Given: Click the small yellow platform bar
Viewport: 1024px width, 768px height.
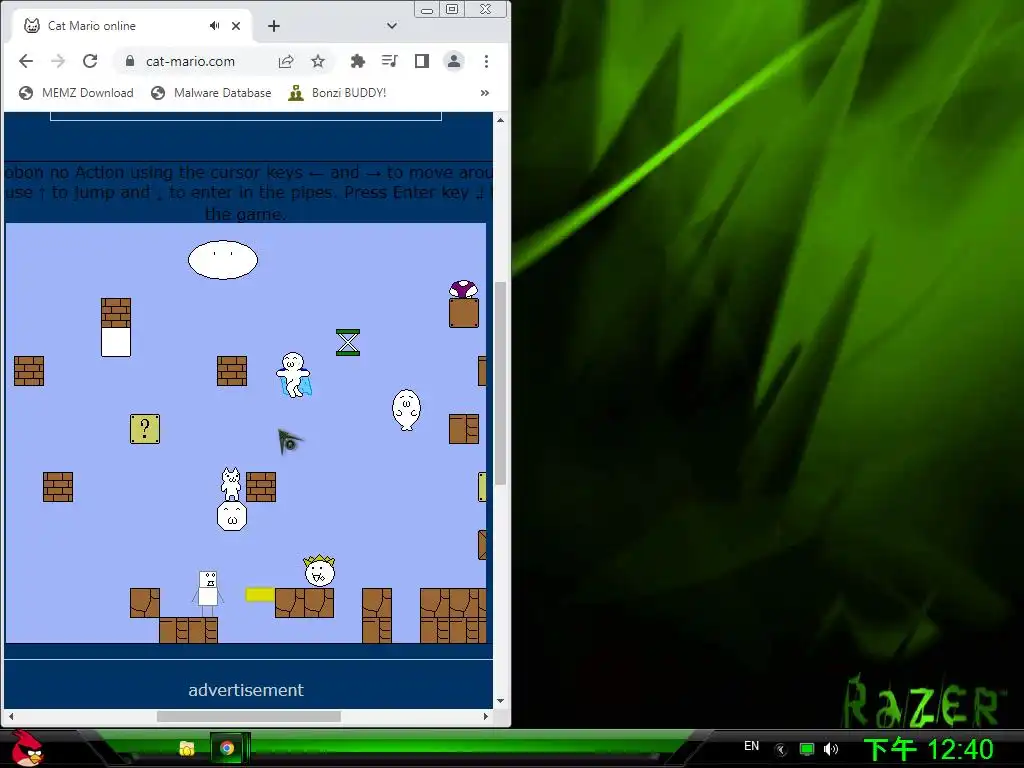Looking at the screenshot, I should [260, 594].
